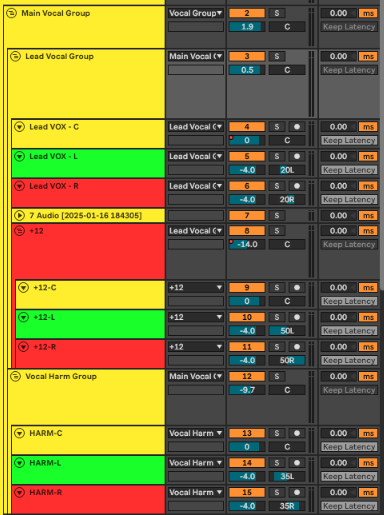Arm recording on HARM-R track
The width and height of the screenshot is (384, 515).
point(297,492)
